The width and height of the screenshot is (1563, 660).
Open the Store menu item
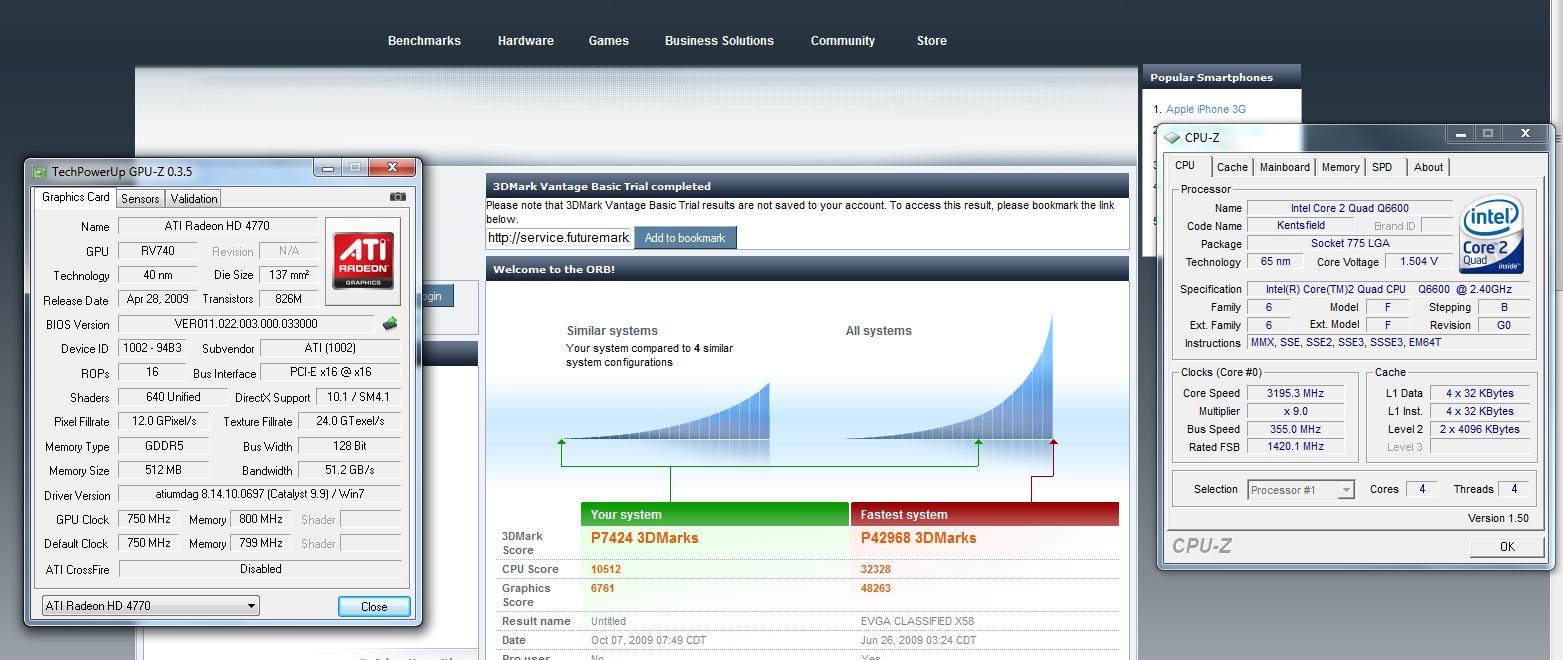click(x=932, y=41)
